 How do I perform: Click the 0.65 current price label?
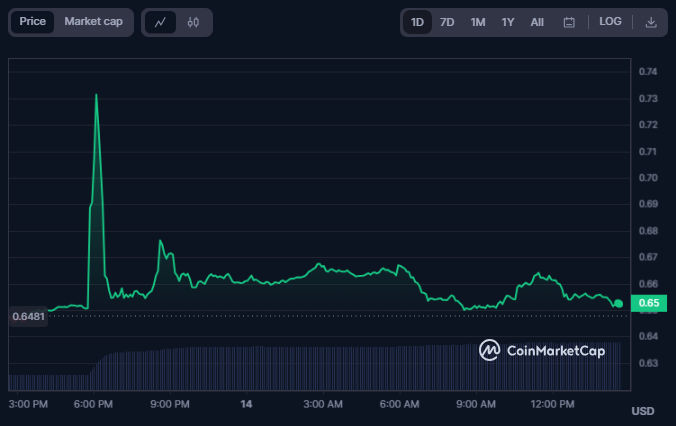point(649,303)
